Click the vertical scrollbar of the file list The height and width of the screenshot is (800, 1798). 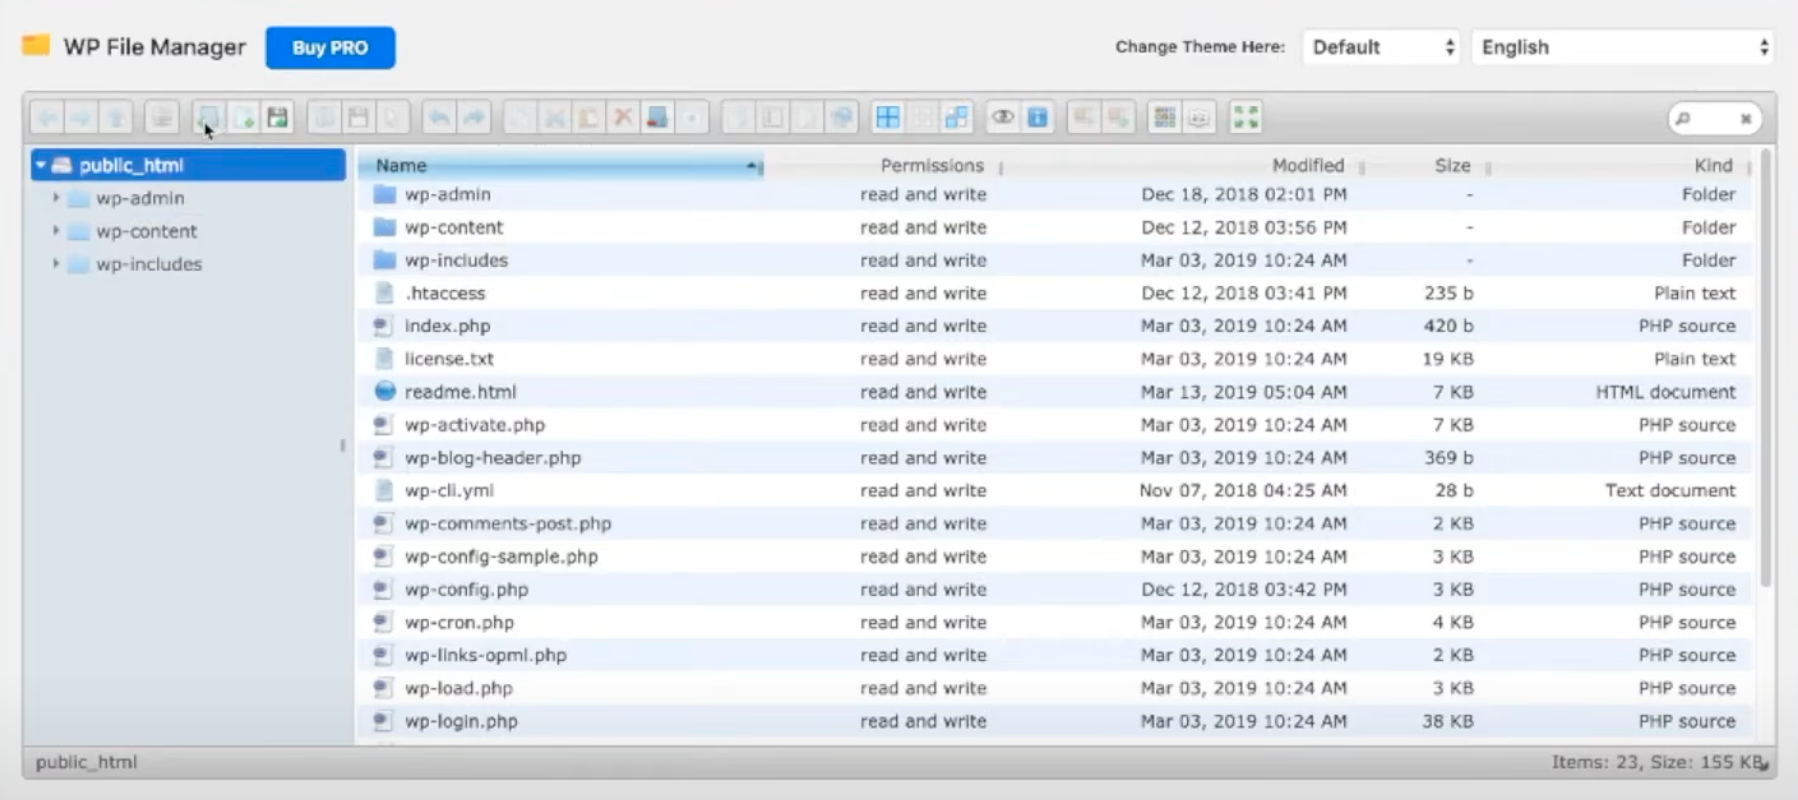pyautogui.click(x=1765, y=370)
